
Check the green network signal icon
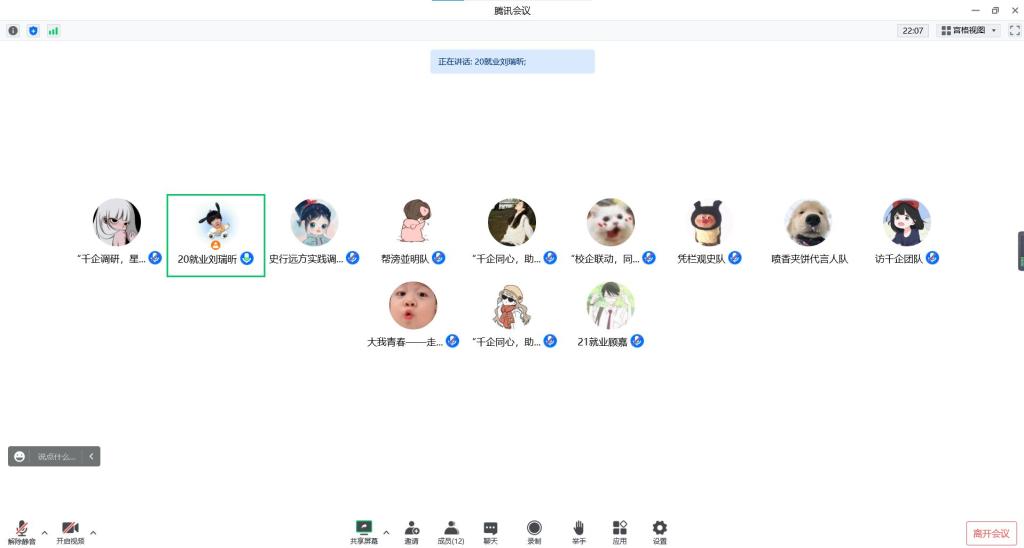coord(54,31)
